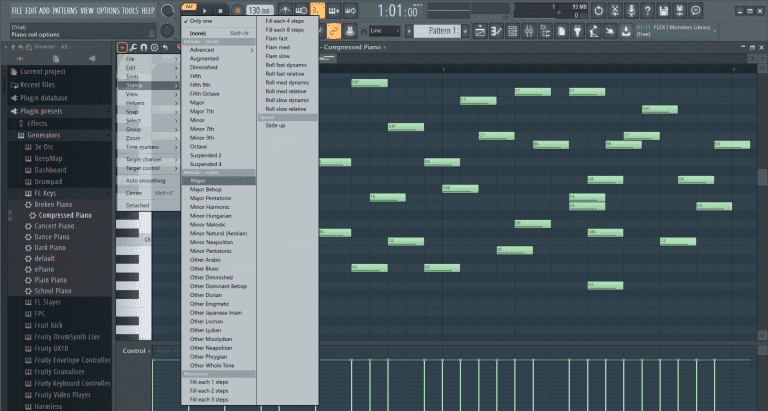Image resolution: width=768 pixels, height=411 pixels.
Task: Toggle Detached option in piano roll menu
Action: click(x=149, y=205)
